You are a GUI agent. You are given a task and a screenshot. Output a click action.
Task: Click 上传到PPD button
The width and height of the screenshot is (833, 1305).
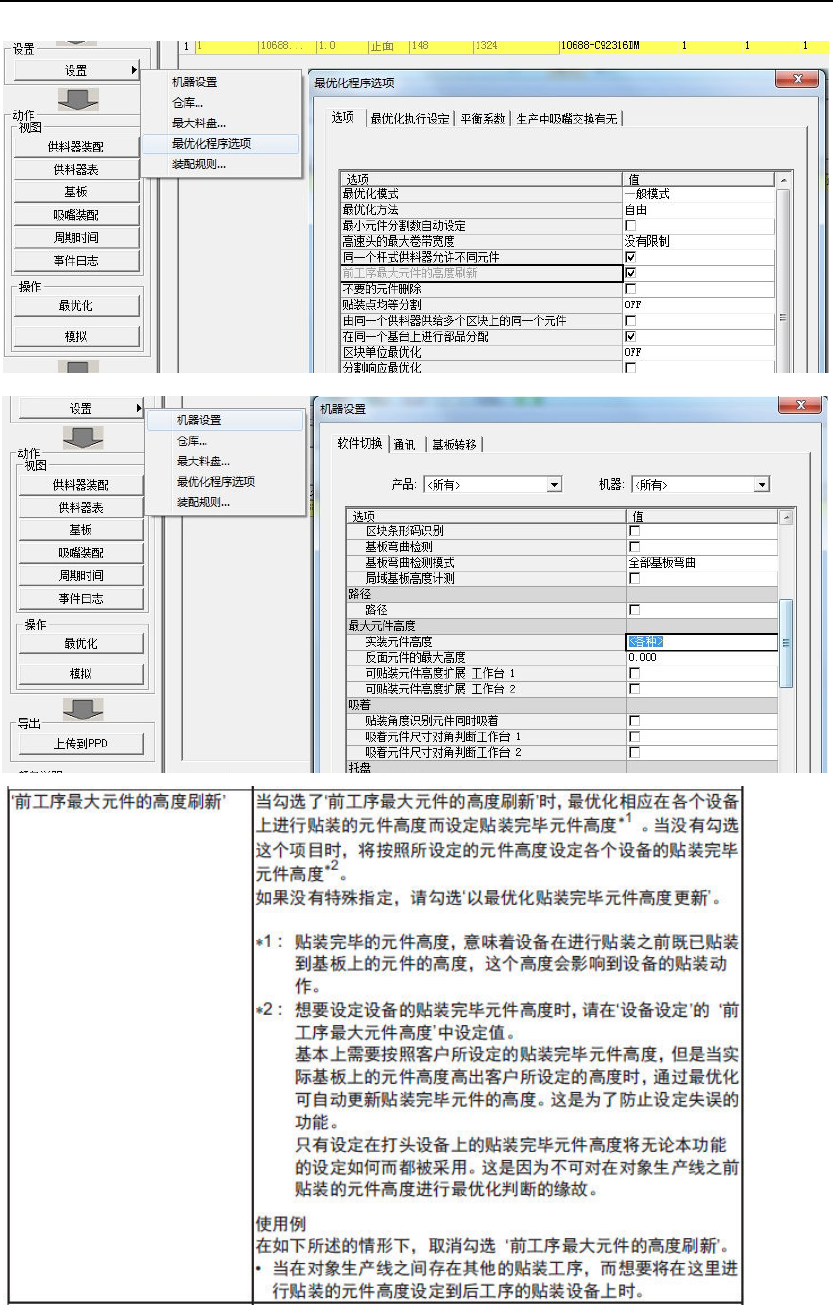pos(80,744)
